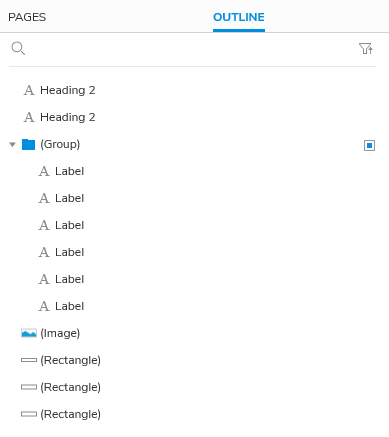The width and height of the screenshot is (389, 437).
Task: Click the text icon of the first Label
Action: pyautogui.click(x=44, y=171)
